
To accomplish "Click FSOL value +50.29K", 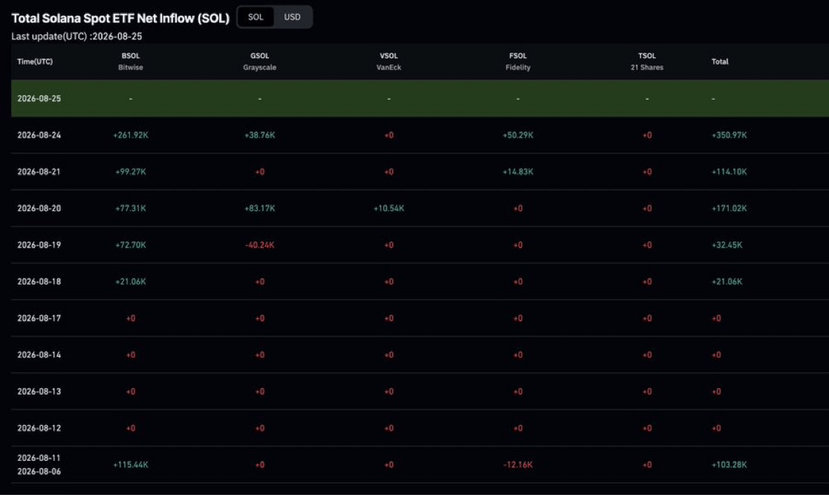I will [x=518, y=135].
